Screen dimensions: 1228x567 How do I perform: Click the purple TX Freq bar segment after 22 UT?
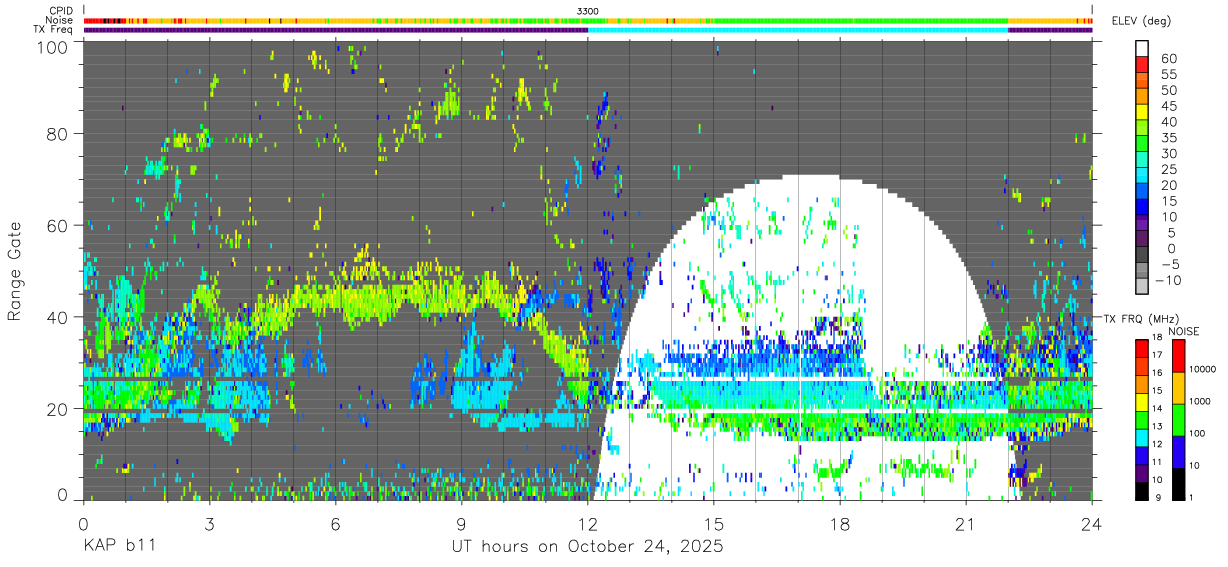click(1050, 30)
